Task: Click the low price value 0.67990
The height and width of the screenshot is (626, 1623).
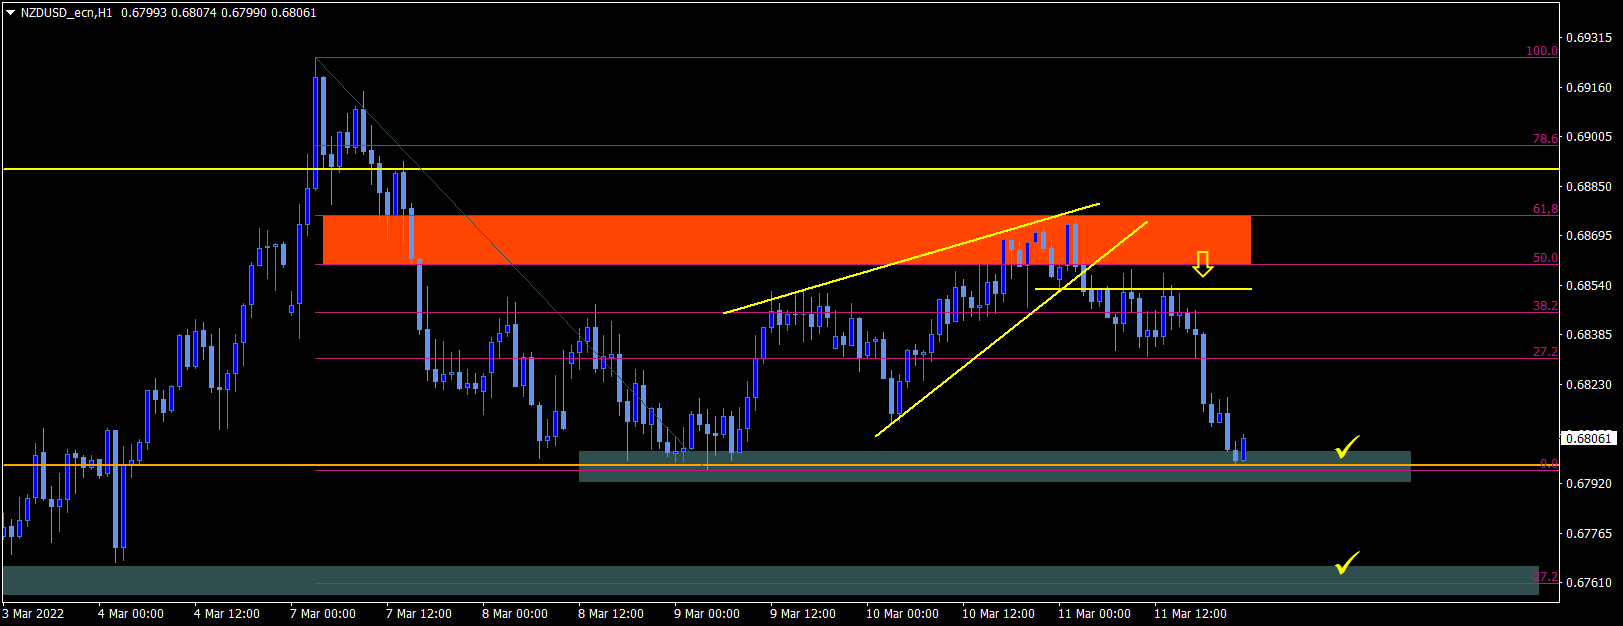Action: pyautogui.click(x=243, y=13)
